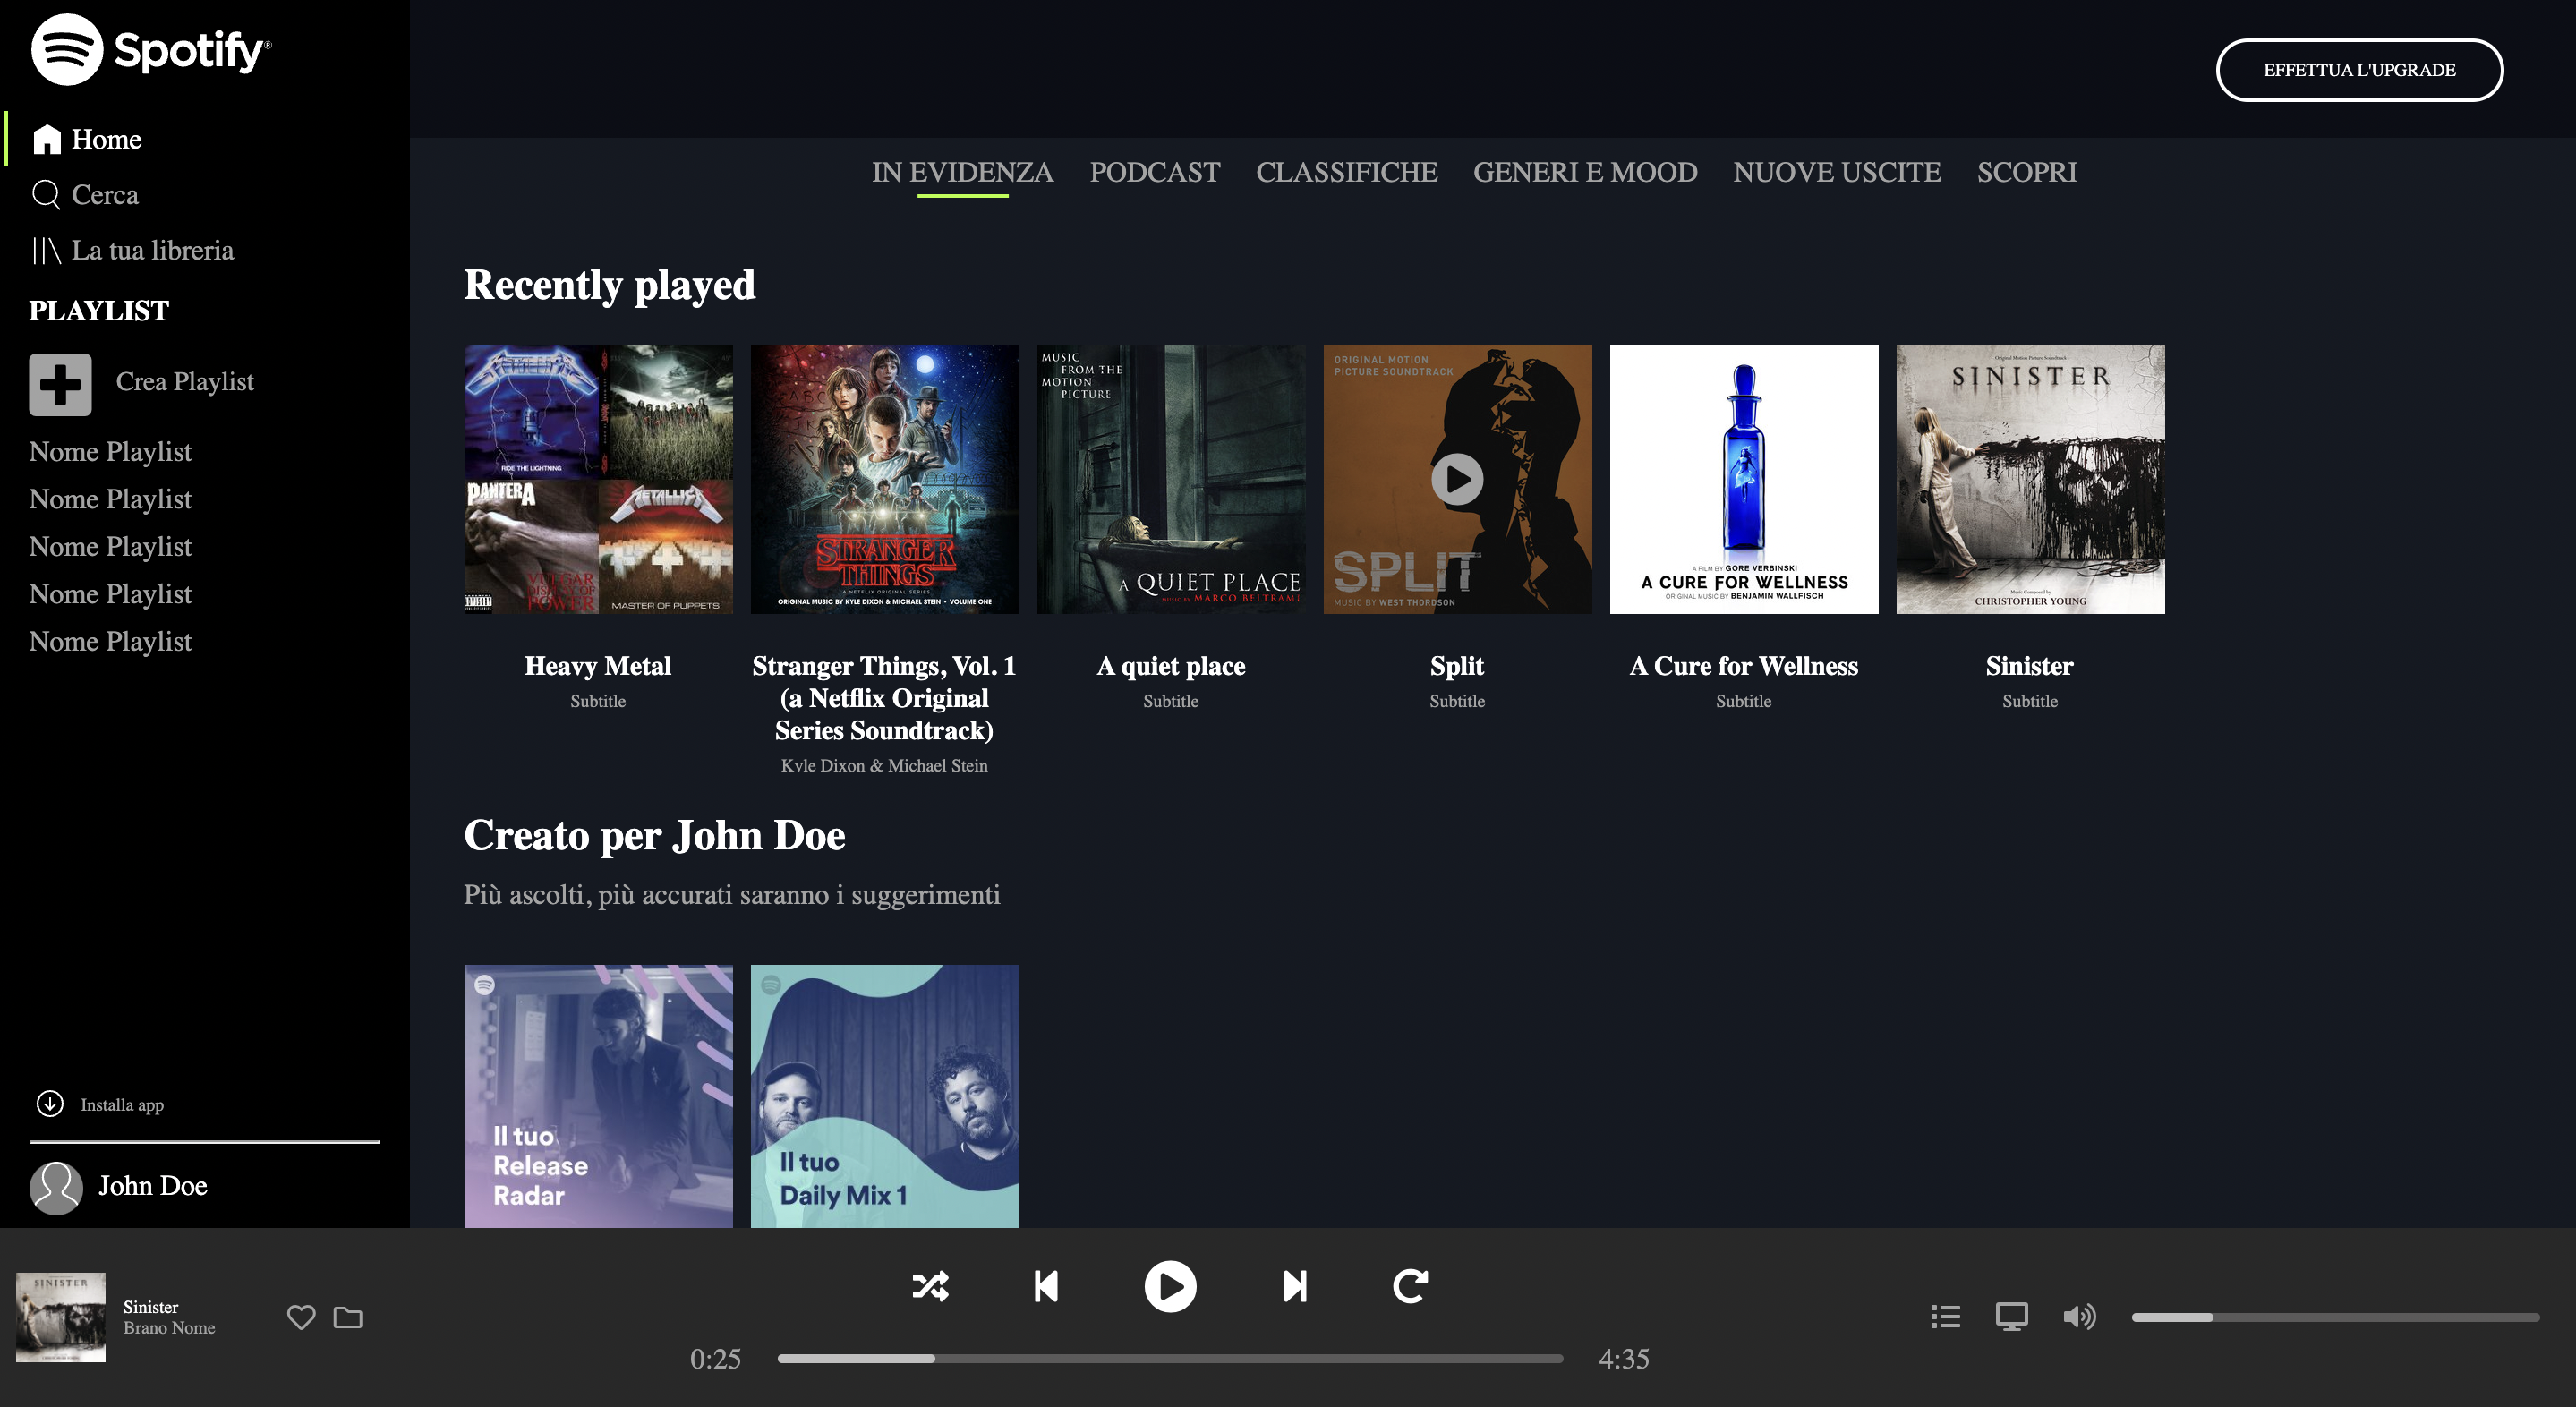Open the Sinister album cover in Recently played
The height and width of the screenshot is (1407, 2576).
(x=2030, y=480)
